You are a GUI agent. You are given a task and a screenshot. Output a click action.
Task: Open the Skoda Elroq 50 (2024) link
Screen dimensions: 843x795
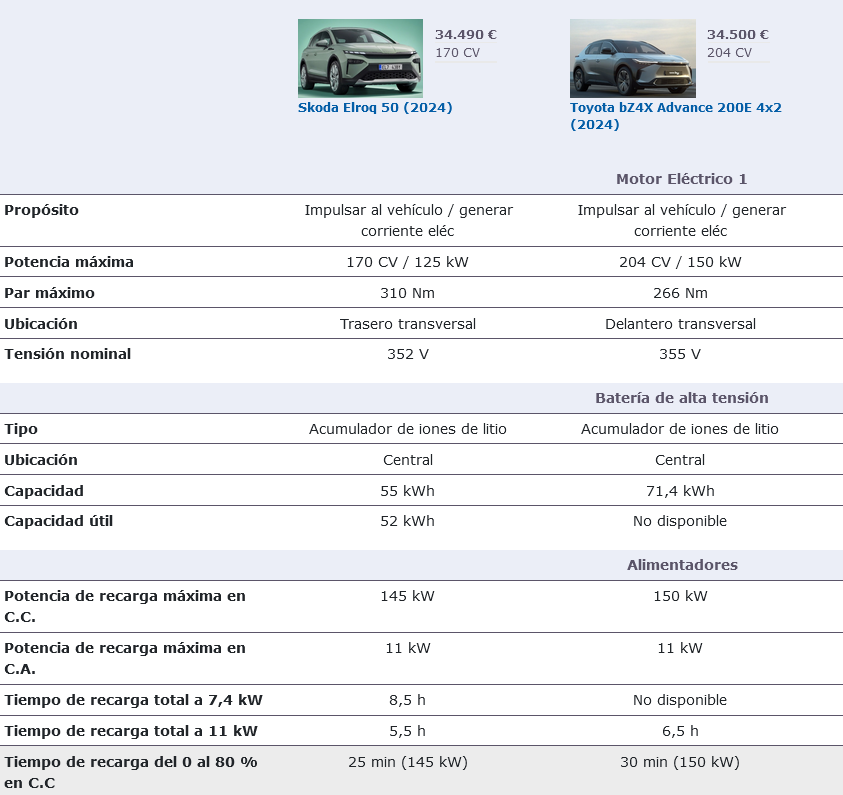click(x=375, y=108)
